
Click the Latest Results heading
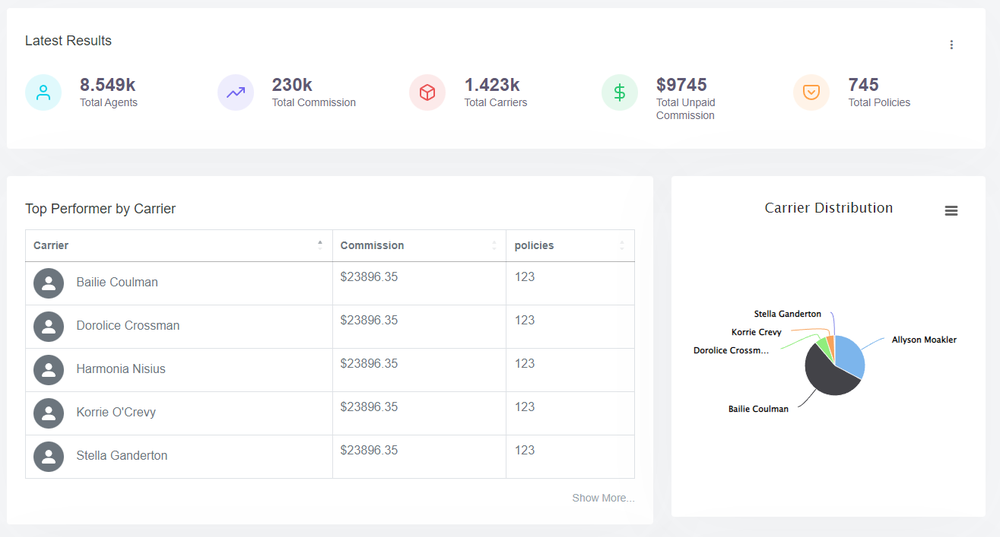point(68,41)
